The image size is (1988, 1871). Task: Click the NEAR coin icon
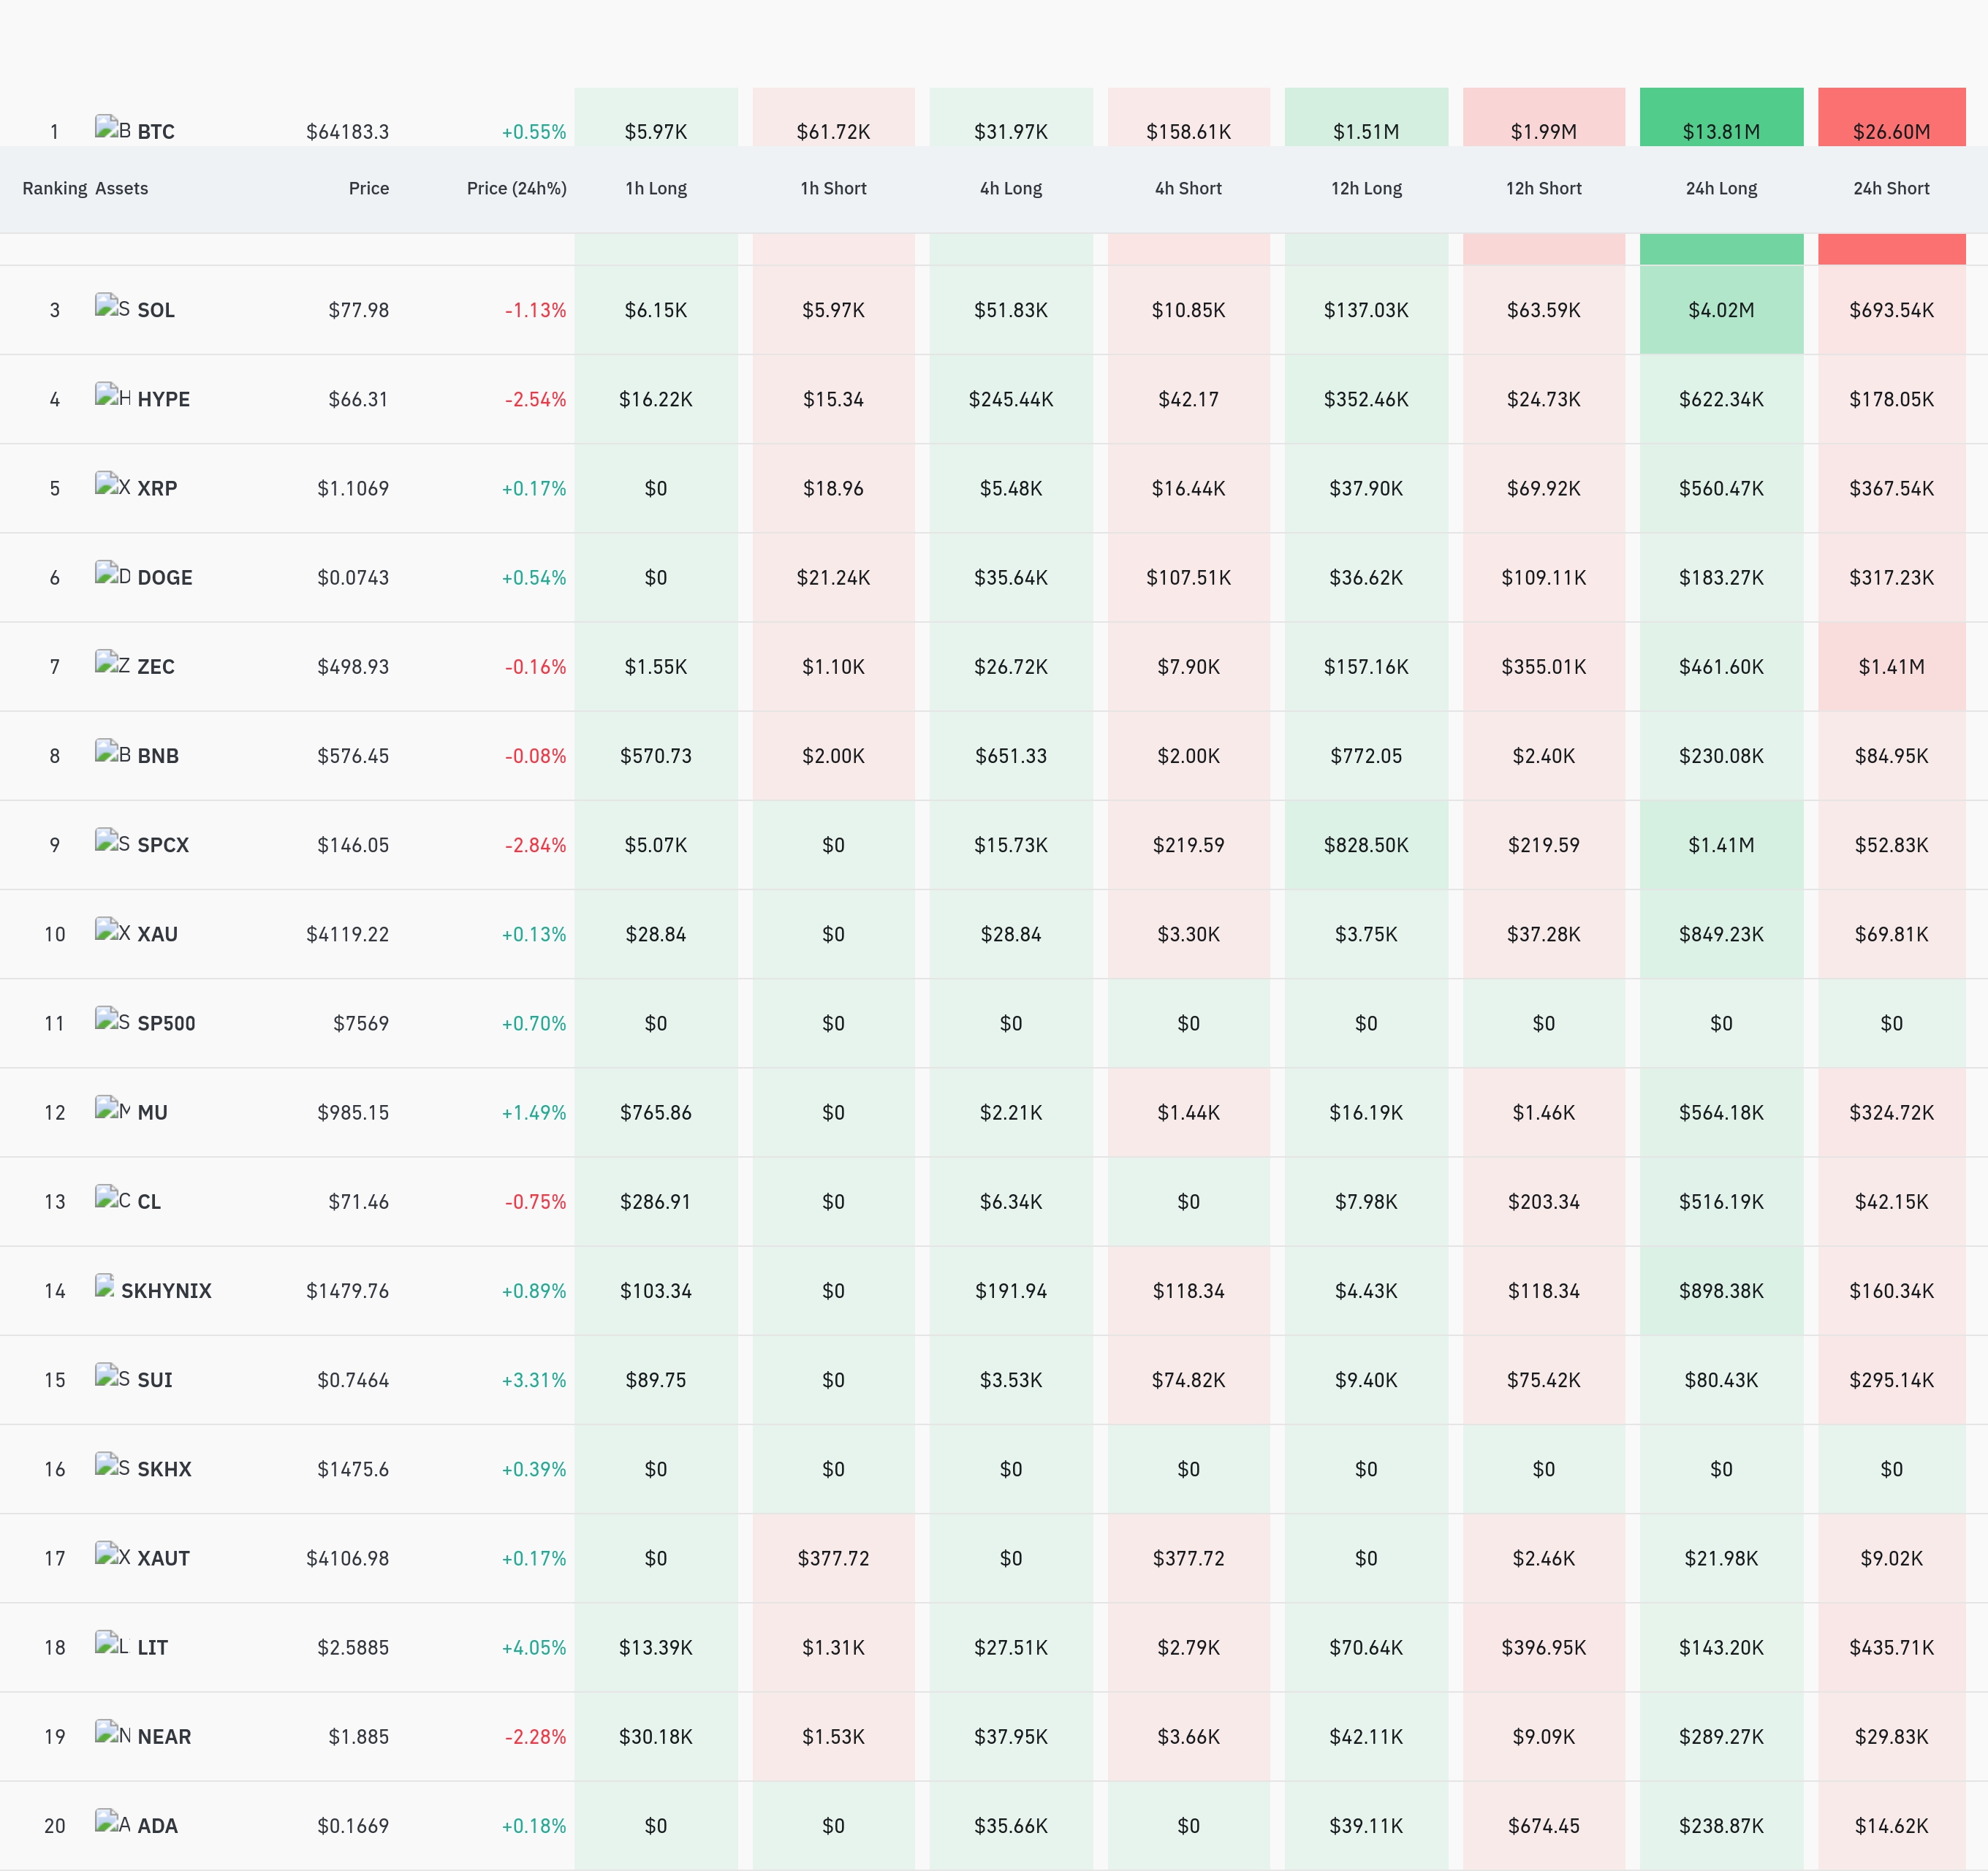click(x=113, y=1733)
